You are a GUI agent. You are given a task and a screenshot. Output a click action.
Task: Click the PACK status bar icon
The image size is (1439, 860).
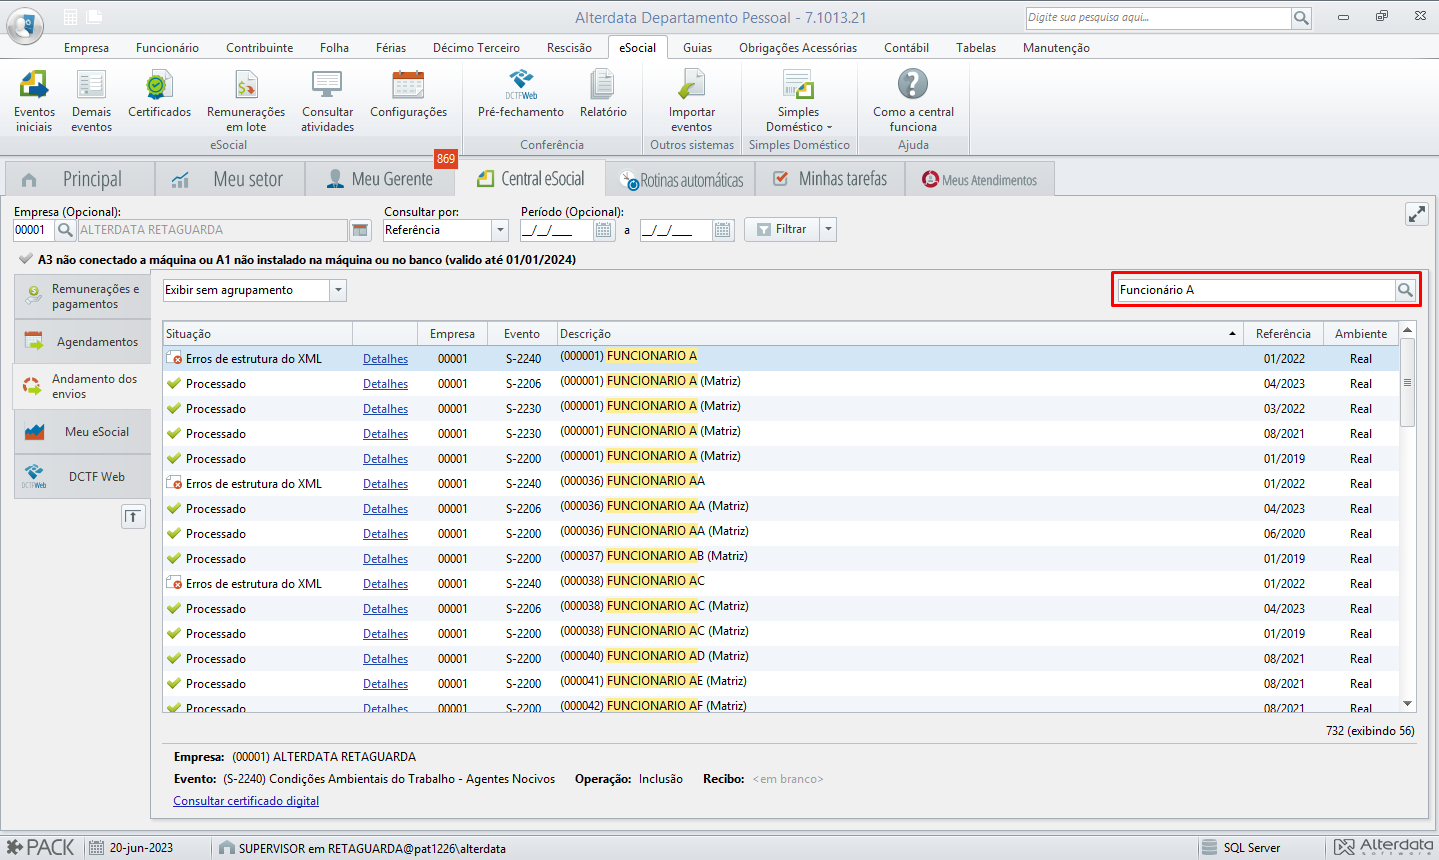coord(41,847)
